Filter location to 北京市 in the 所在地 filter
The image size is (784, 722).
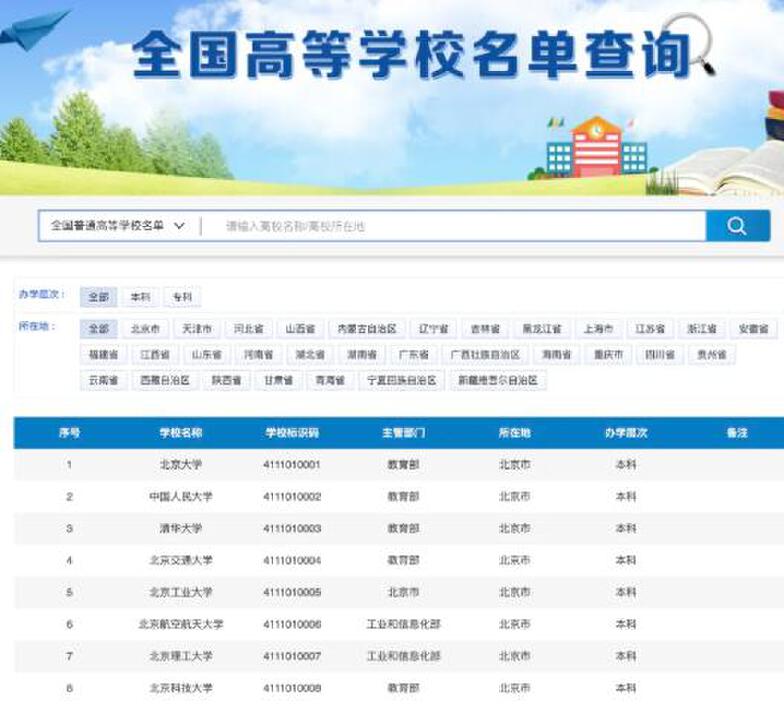point(146,329)
